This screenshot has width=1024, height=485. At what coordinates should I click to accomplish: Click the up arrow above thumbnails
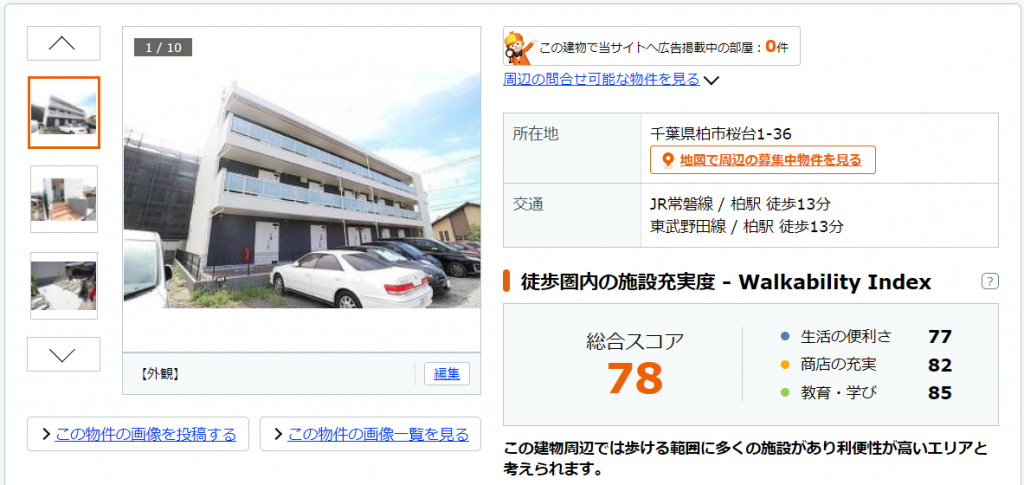pyautogui.click(x=63, y=44)
